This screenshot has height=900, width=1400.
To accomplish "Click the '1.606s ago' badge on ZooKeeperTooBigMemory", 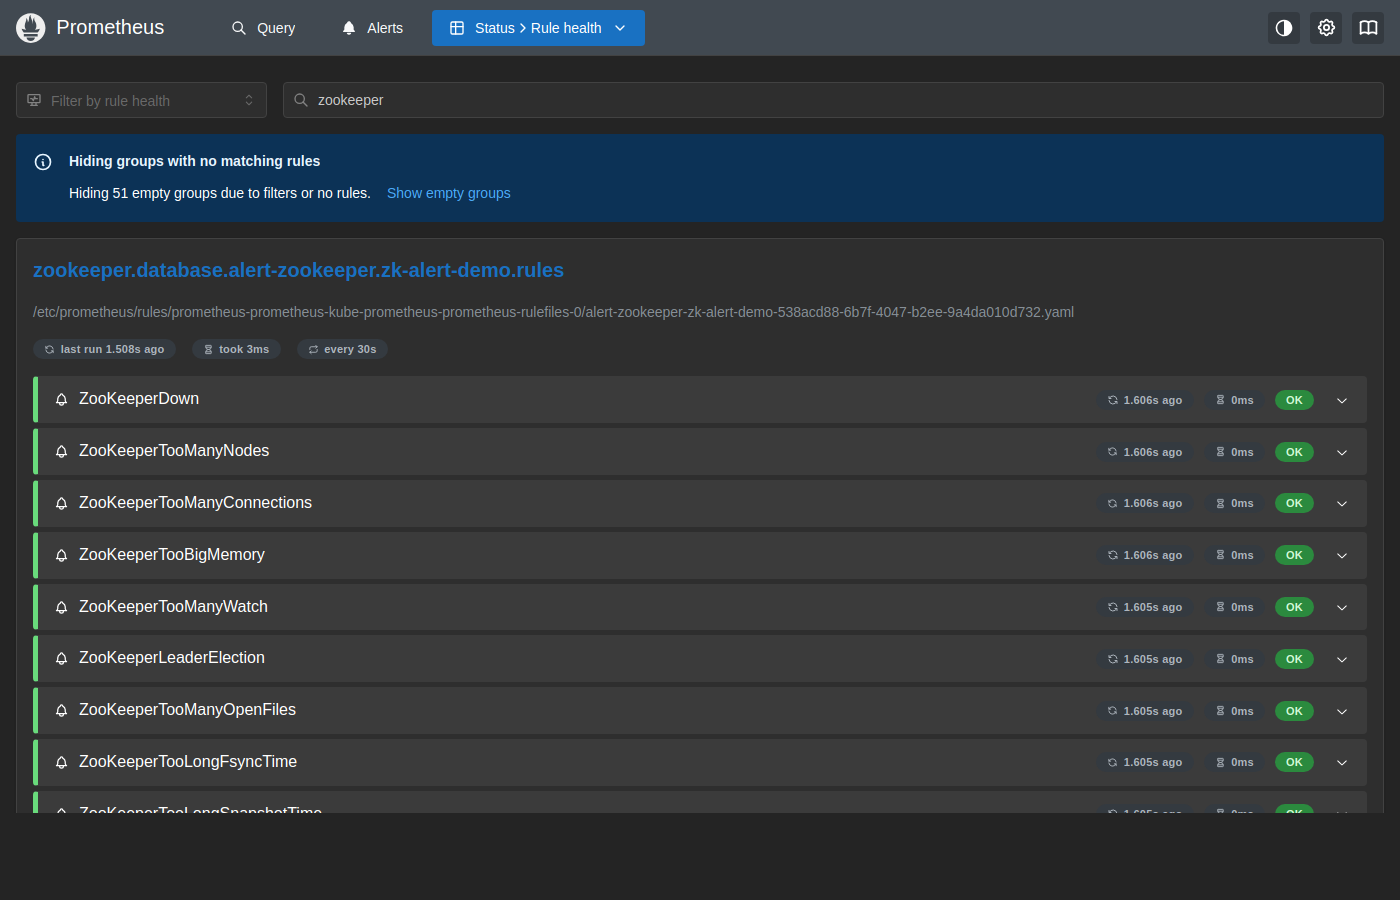I will coord(1145,555).
